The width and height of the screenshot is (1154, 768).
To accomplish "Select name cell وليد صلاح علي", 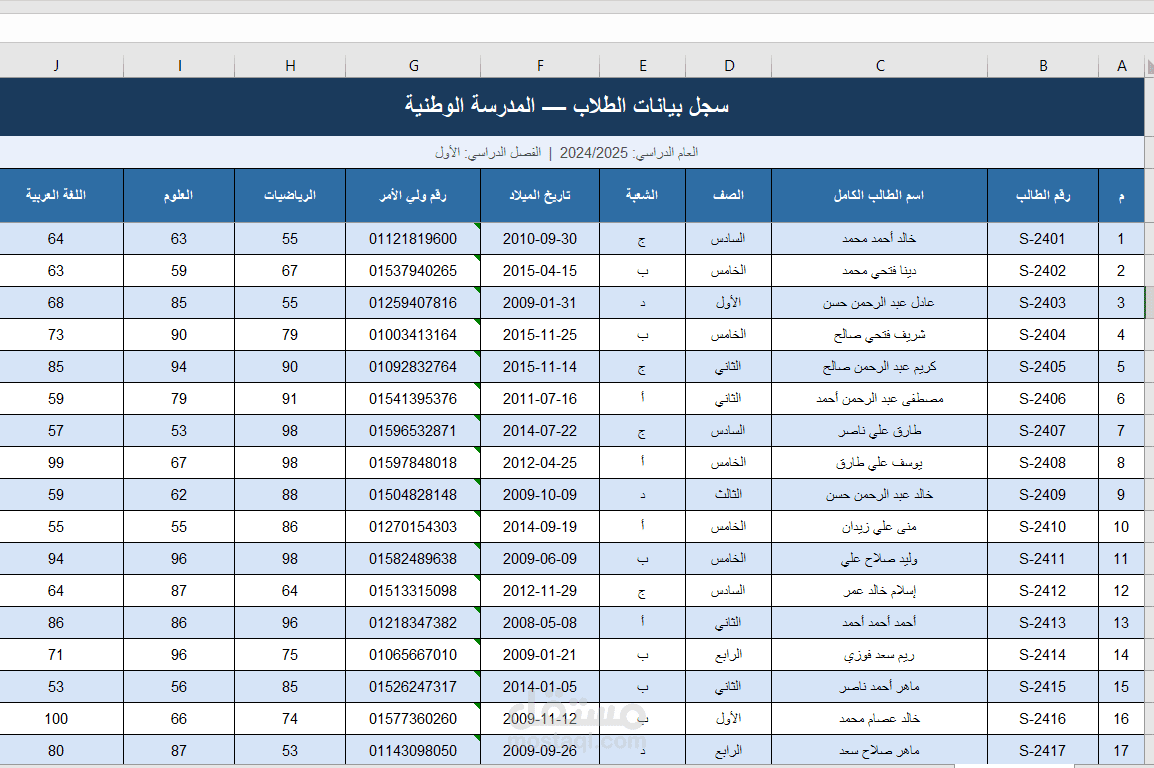I will point(879,559).
